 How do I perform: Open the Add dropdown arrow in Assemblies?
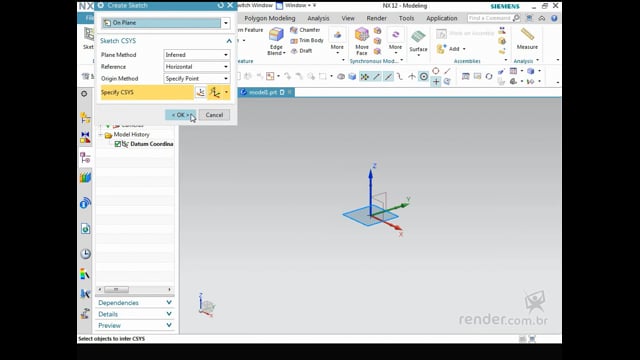pos(464,49)
